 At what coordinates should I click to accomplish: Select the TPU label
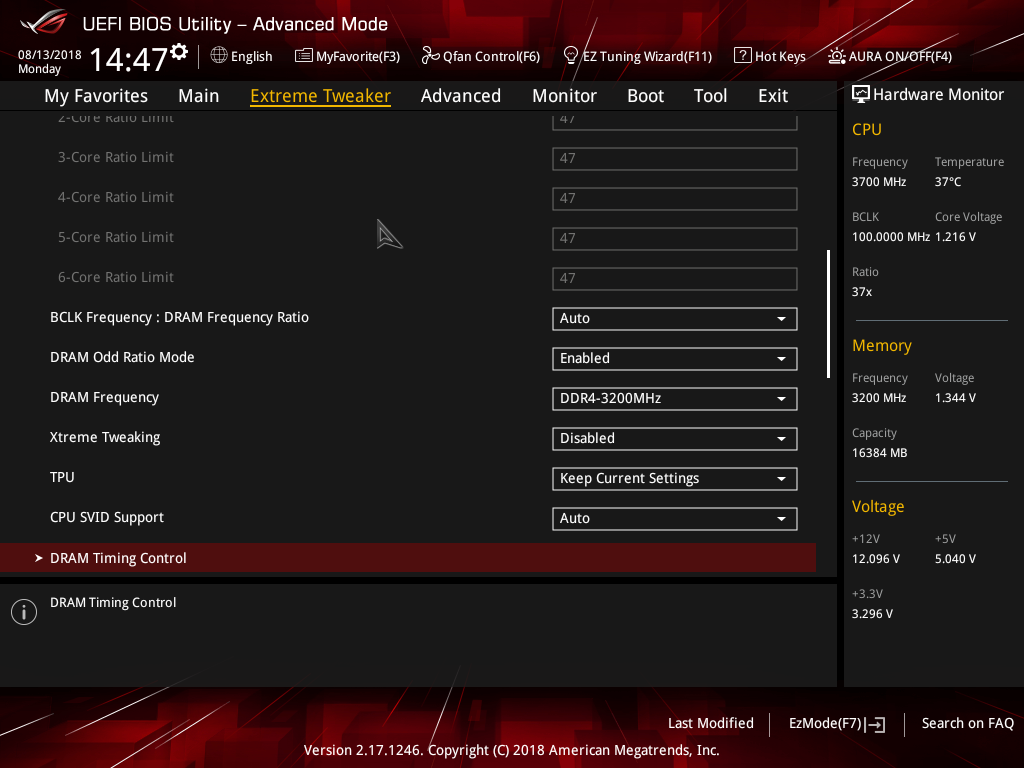[x=62, y=477]
